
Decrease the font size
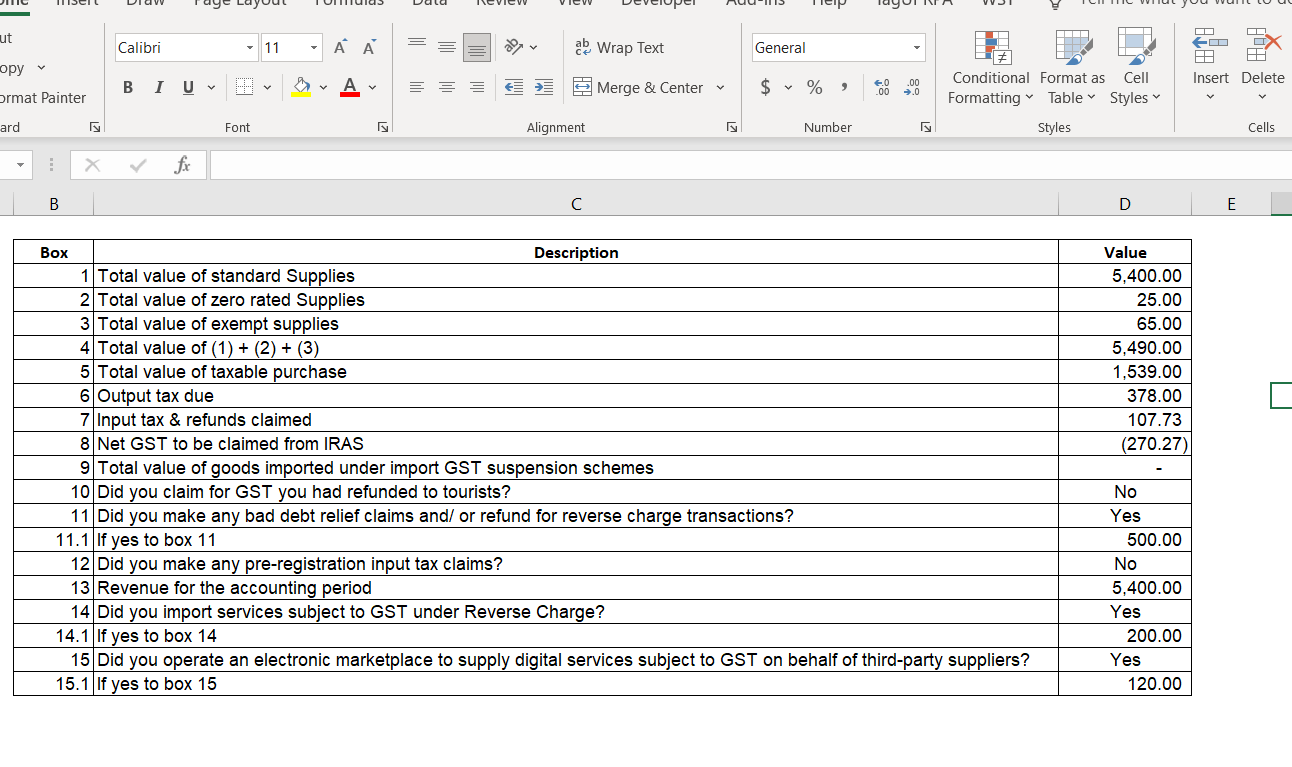click(x=369, y=48)
